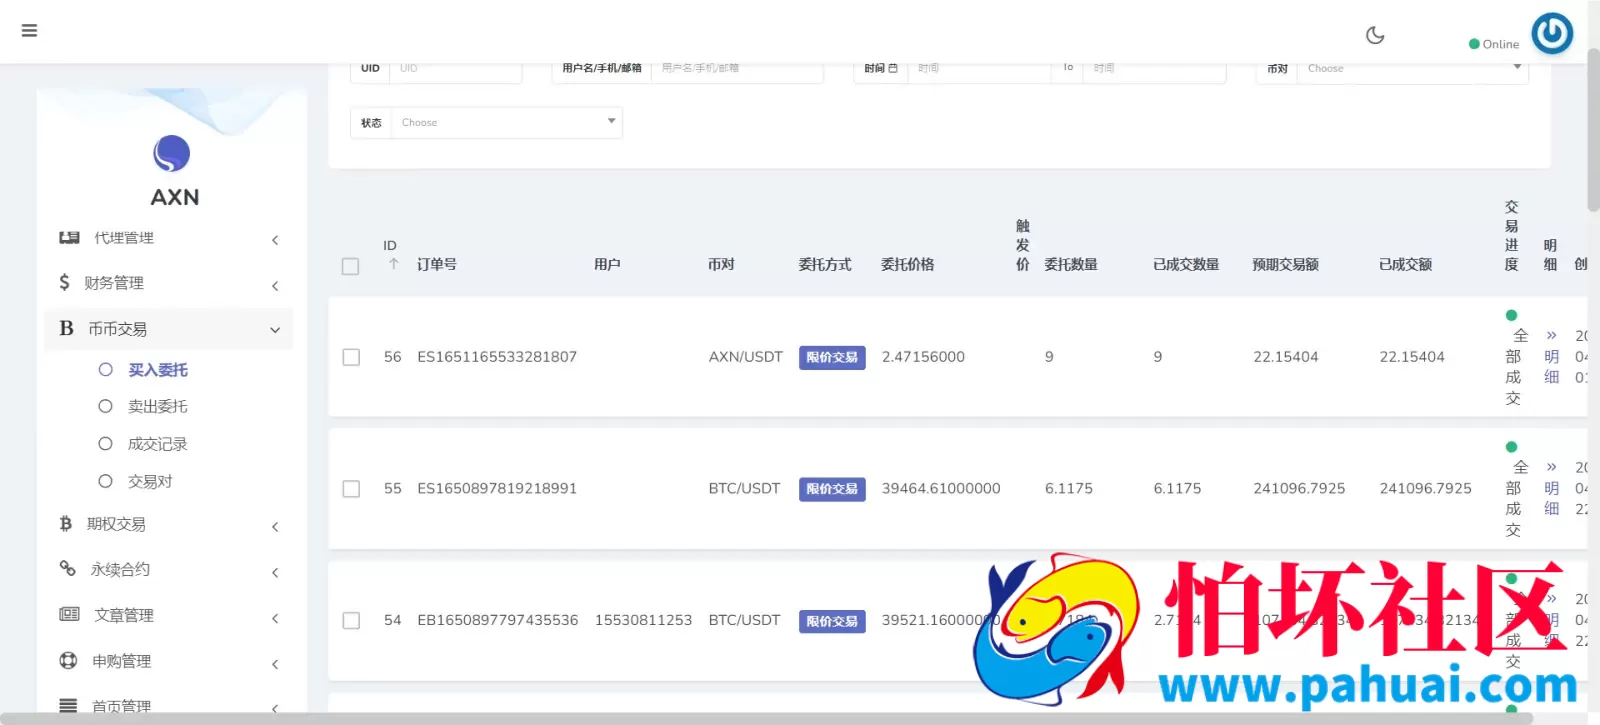Click the calendar icon beside 时间

pyautogui.click(x=893, y=68)
